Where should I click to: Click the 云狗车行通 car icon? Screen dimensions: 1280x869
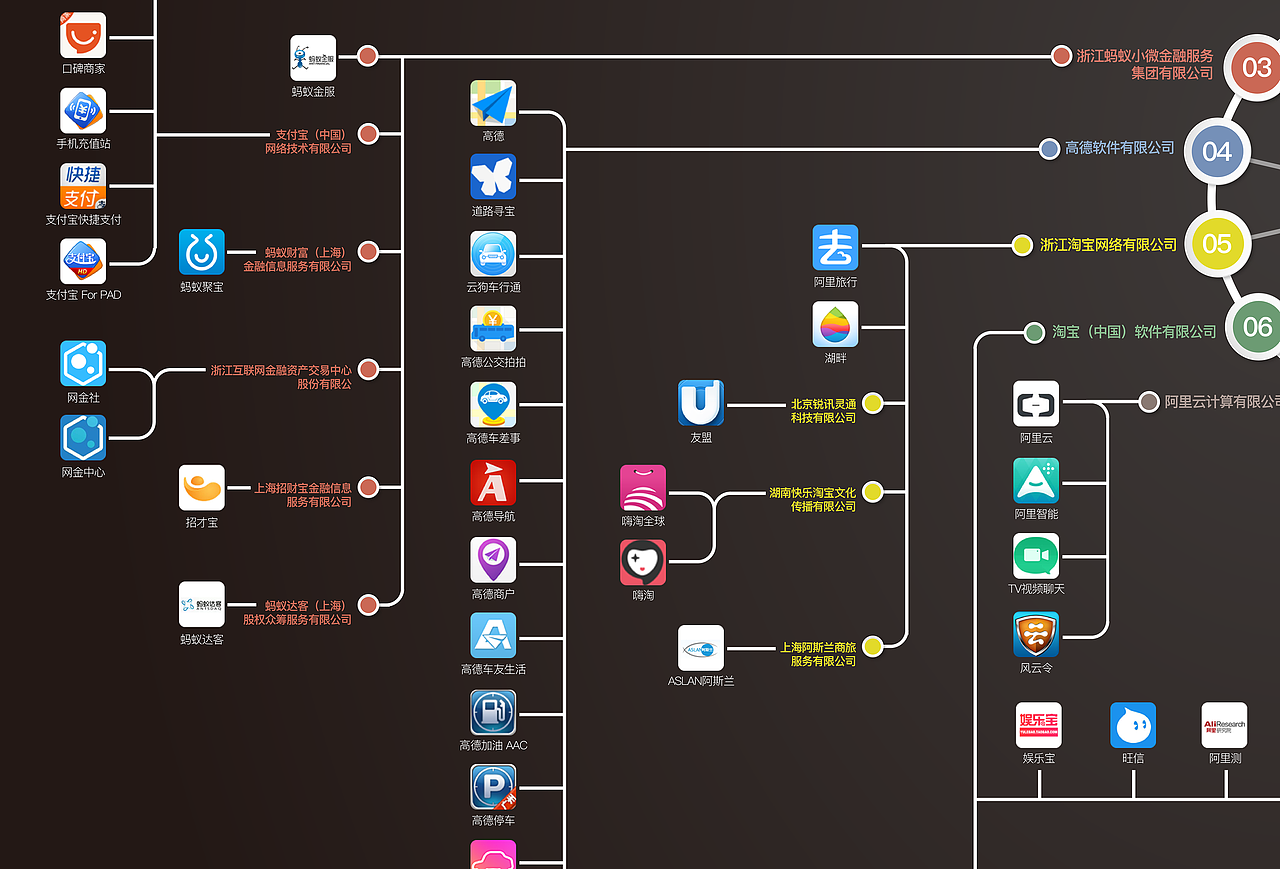(494, 254)
